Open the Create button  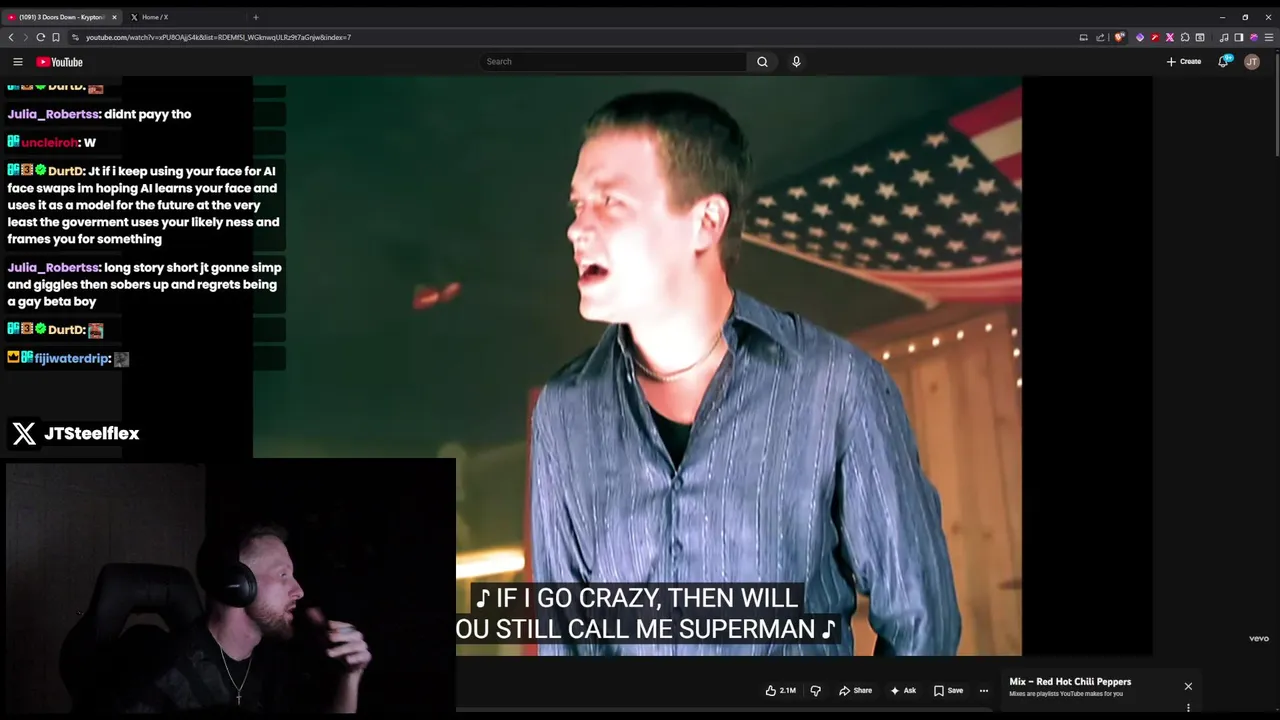pos(1184,62)
